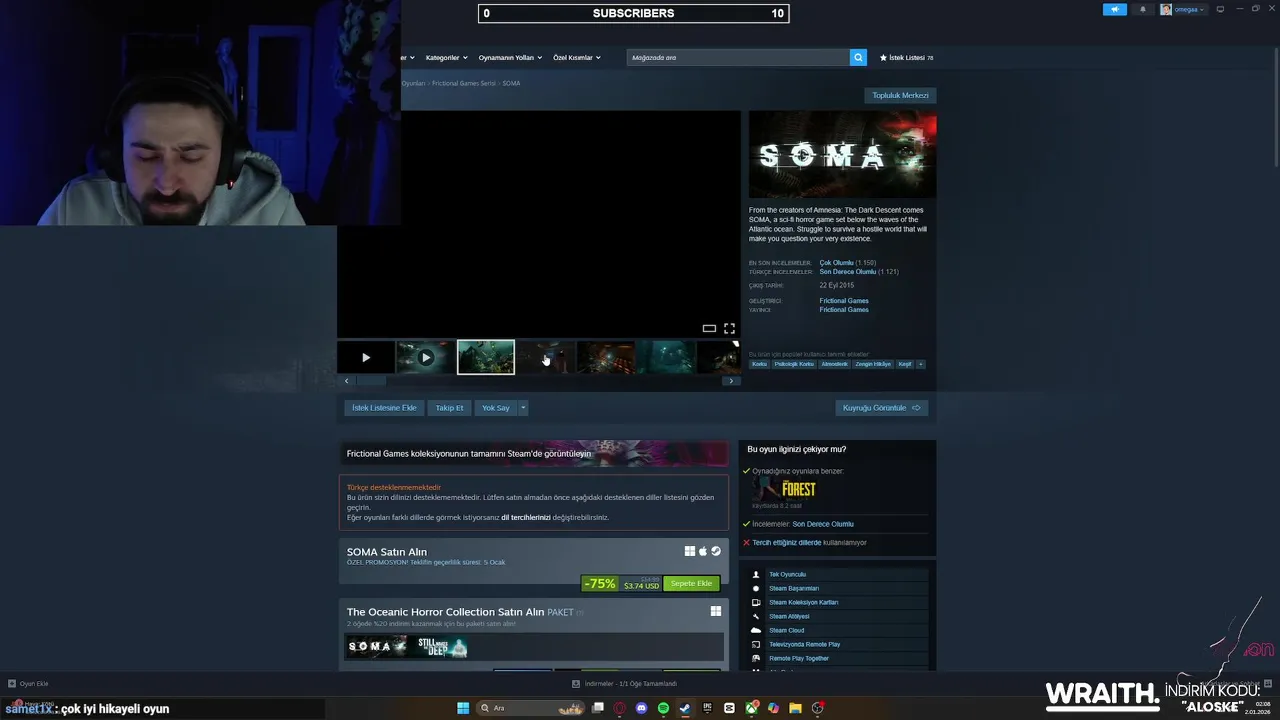Open the notifications bell icon
This screenshot has width=1280, height=720.
pos(1143,9)
